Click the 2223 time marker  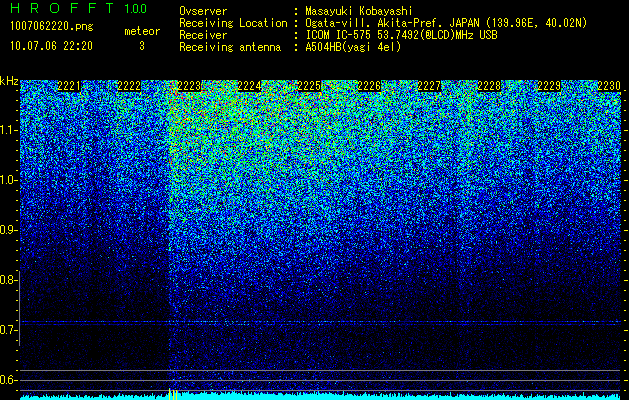[x=189, y=86]
